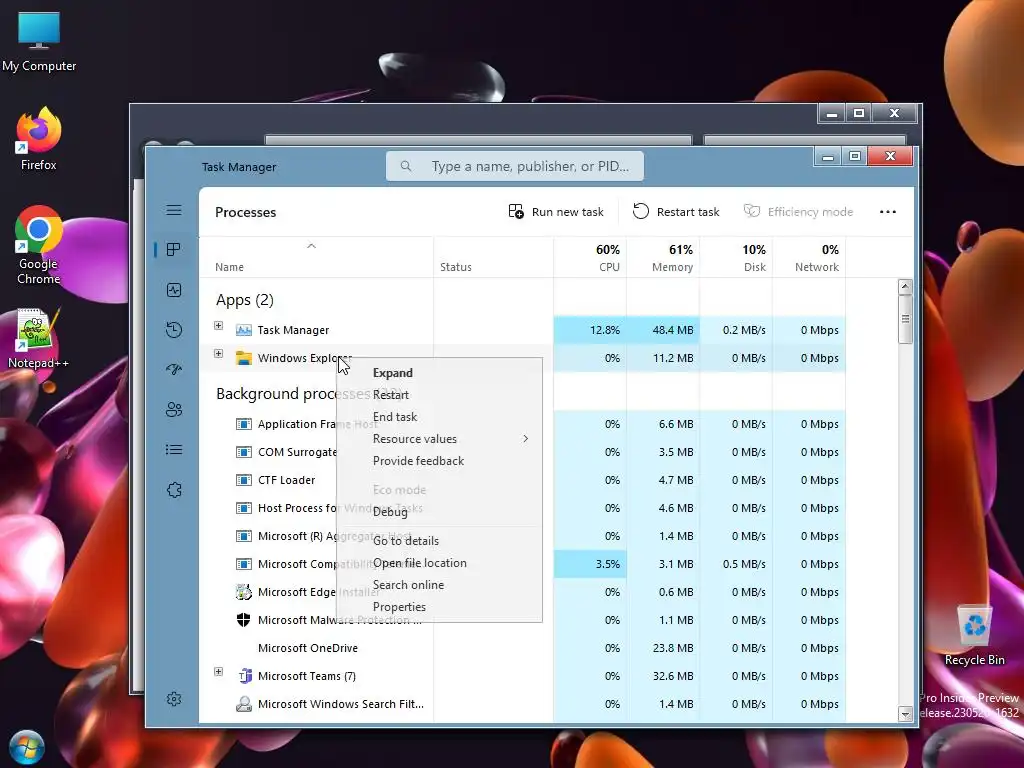Click the Efficiency mode button

click(798, 212)
